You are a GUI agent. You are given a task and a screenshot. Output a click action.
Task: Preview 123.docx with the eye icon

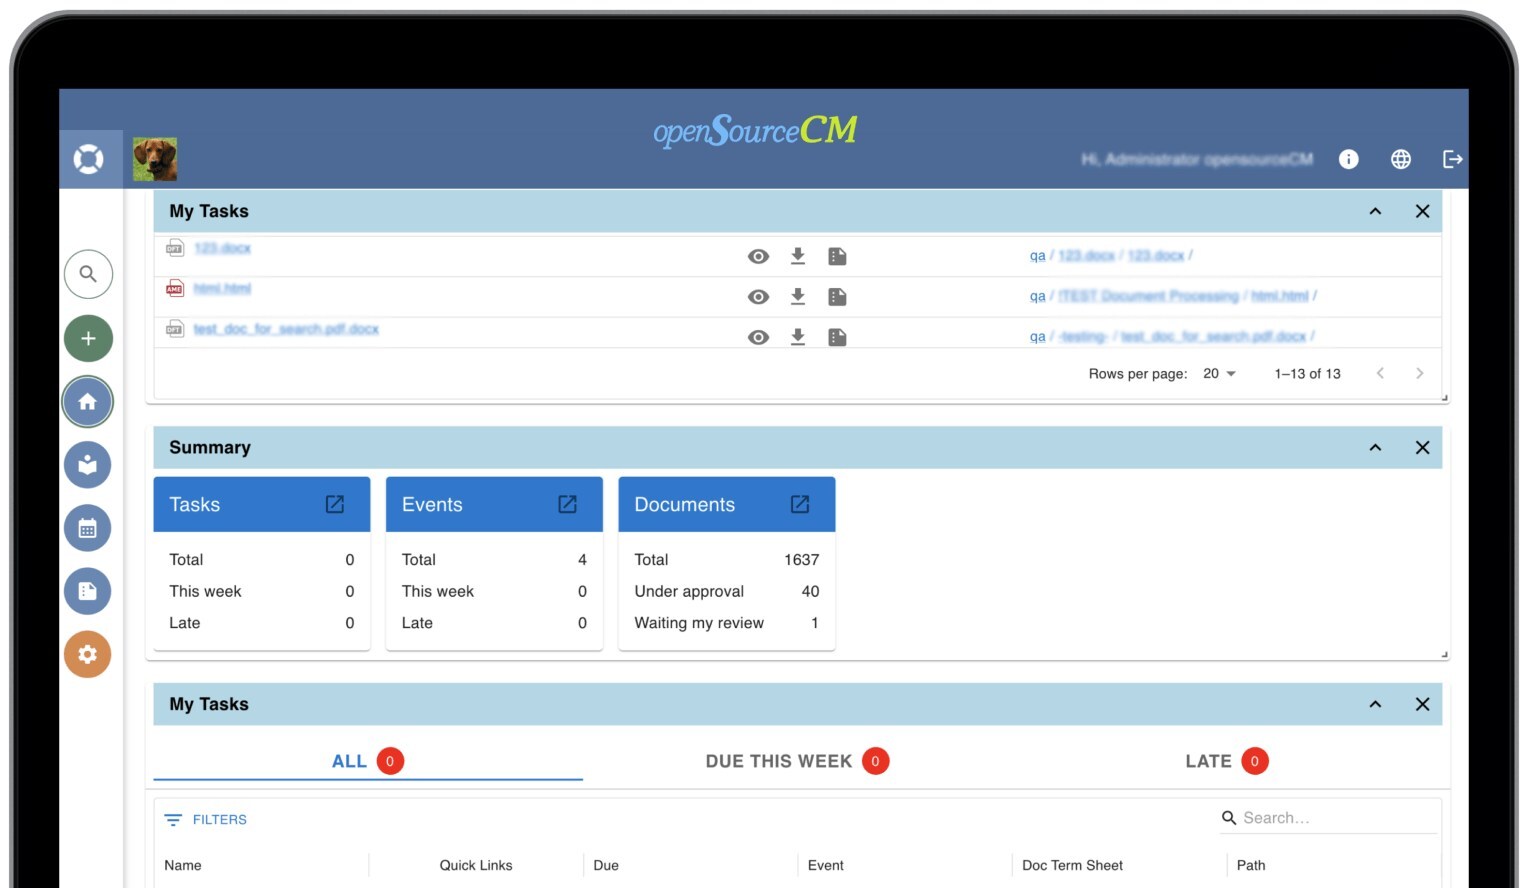pos(759,257)
